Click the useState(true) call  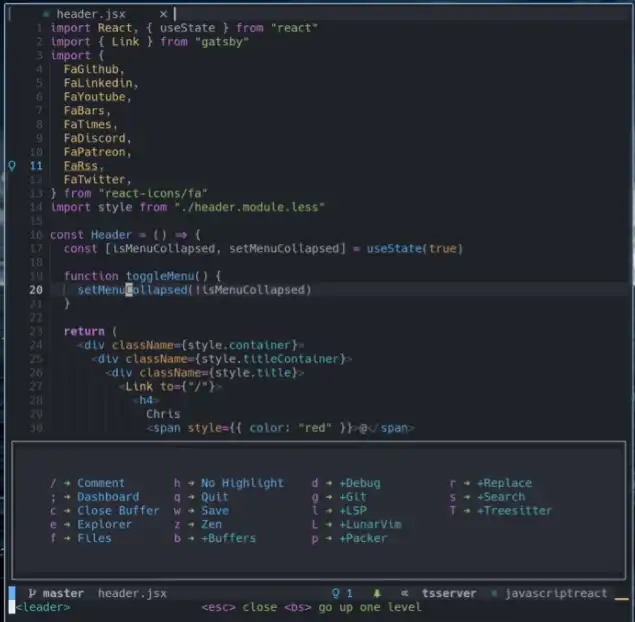point(414,249)
